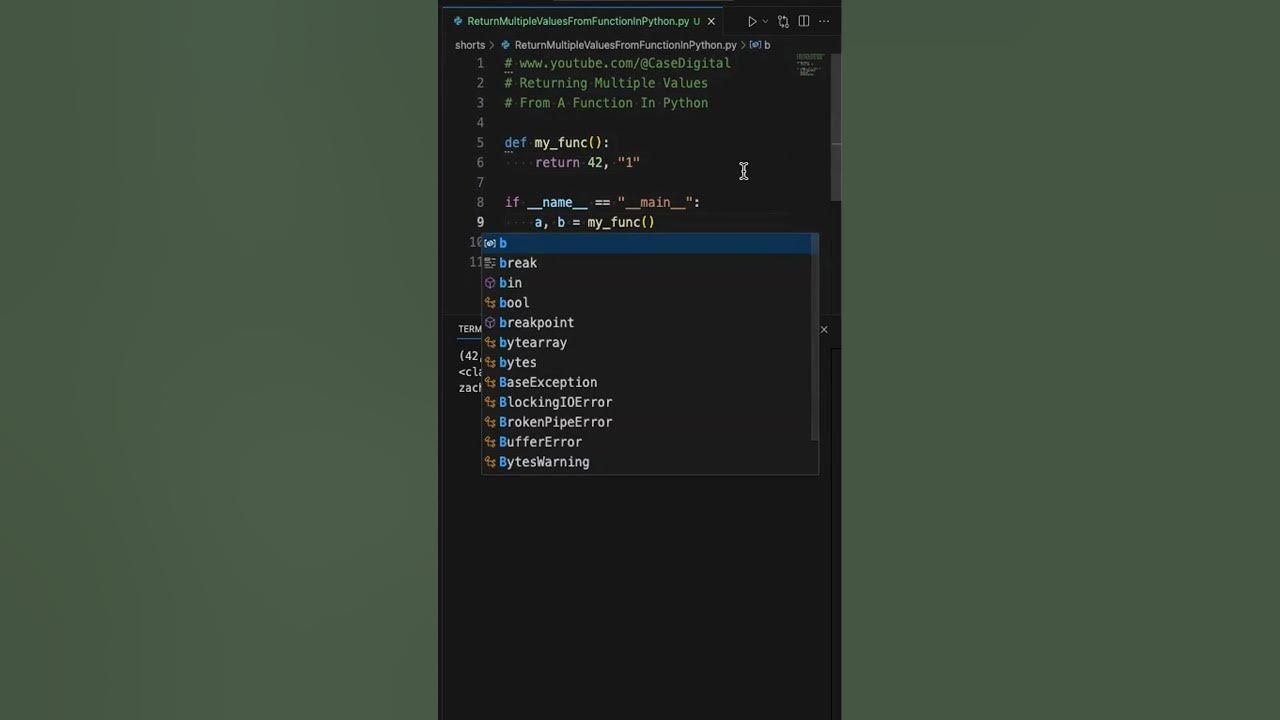Run the Python file with play icon
The height and width of the screenshot is (720, 1280).
click(752, 21)
